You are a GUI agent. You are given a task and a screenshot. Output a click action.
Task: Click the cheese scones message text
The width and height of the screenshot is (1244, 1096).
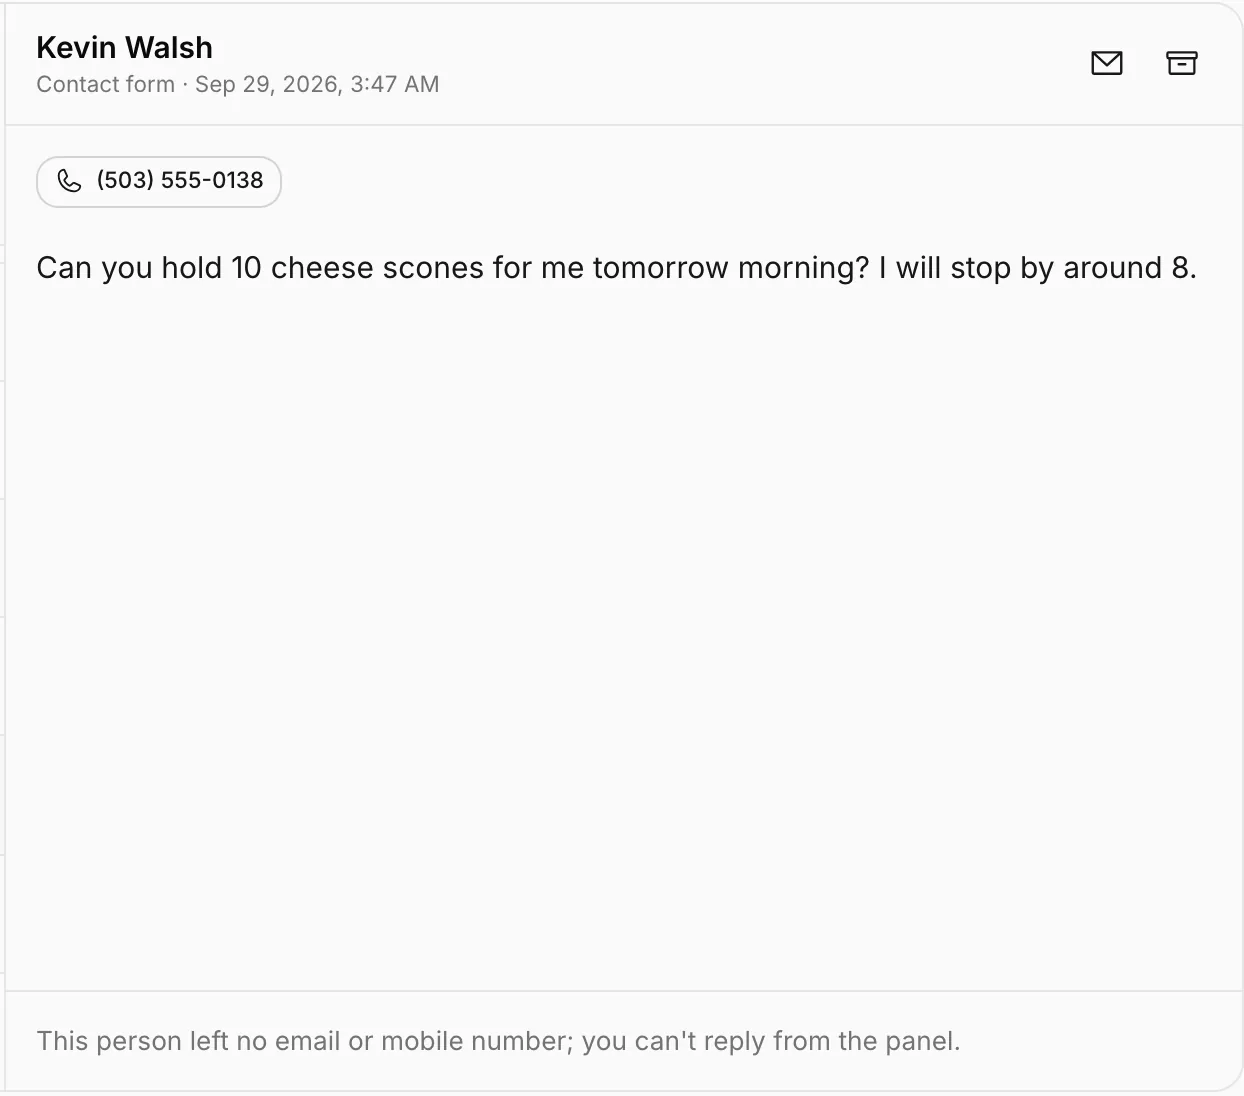pyautogui.click(x=616, y=268)
